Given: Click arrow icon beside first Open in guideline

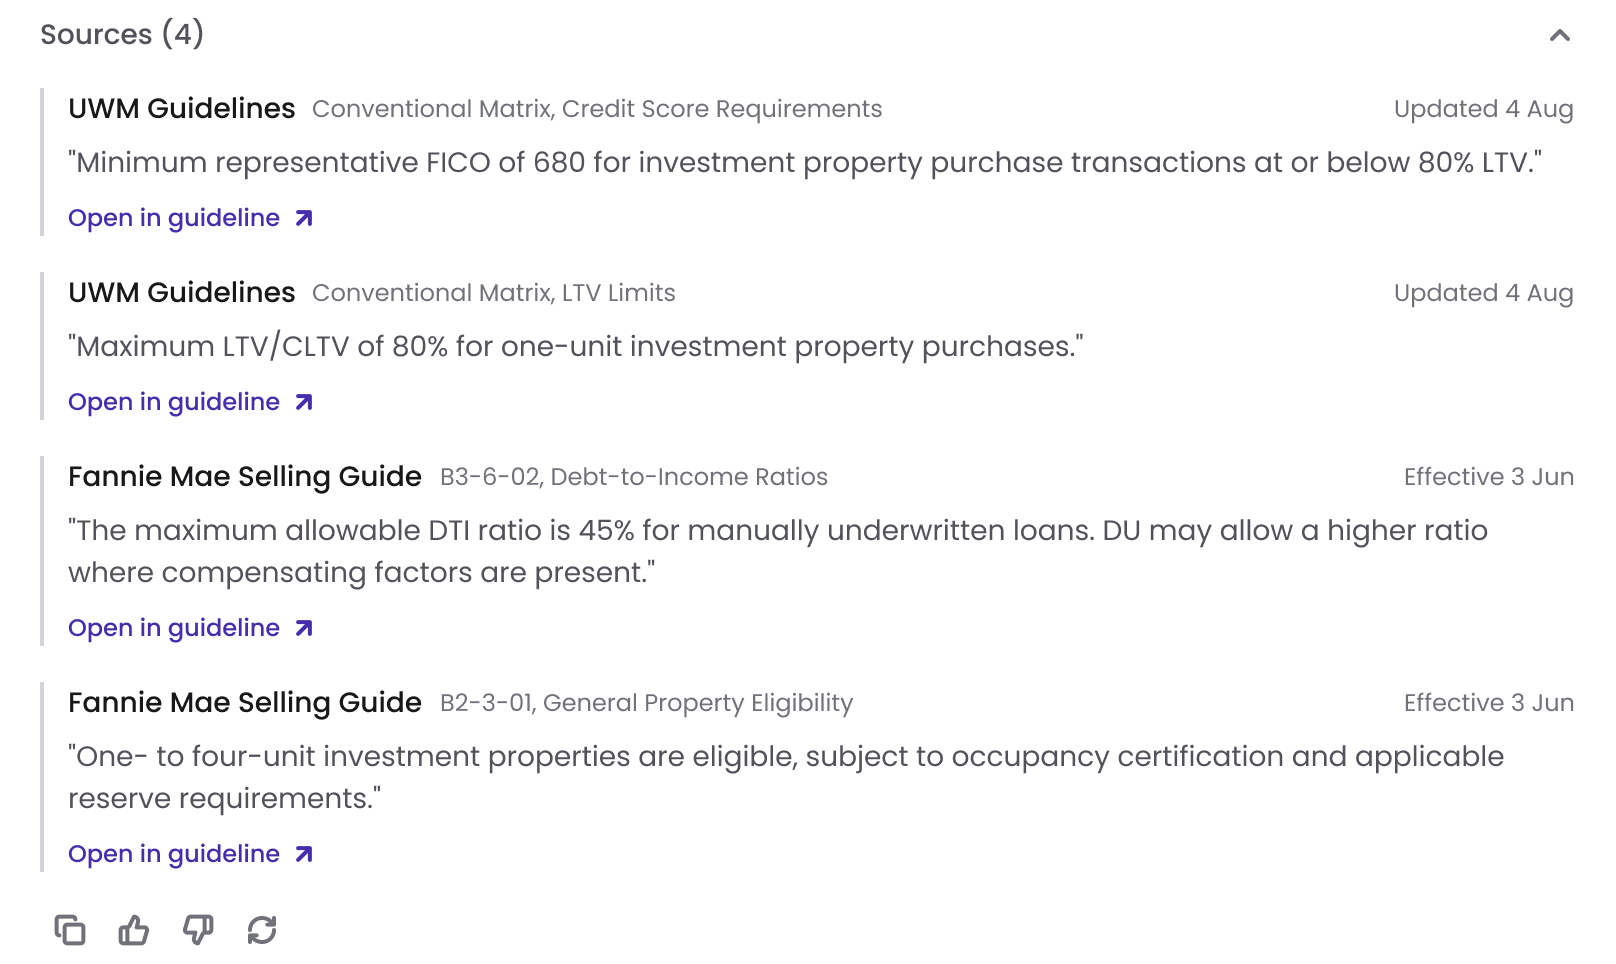Looking at the screenshot, I should tap(304, 218).
